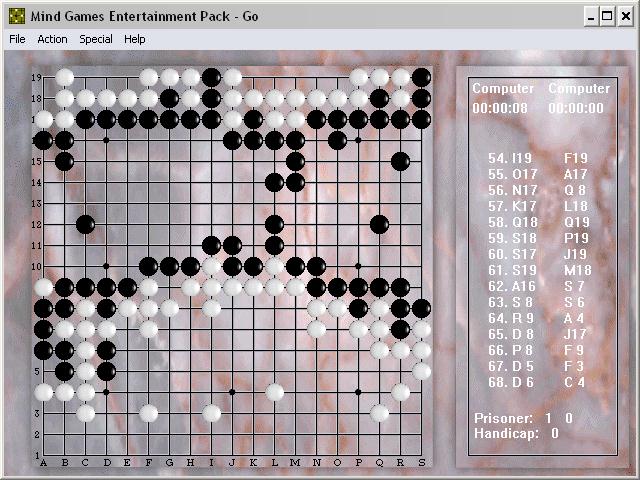Click the black stone at Q12
Screen dimensions: 640x480
(x=379, y=224)
